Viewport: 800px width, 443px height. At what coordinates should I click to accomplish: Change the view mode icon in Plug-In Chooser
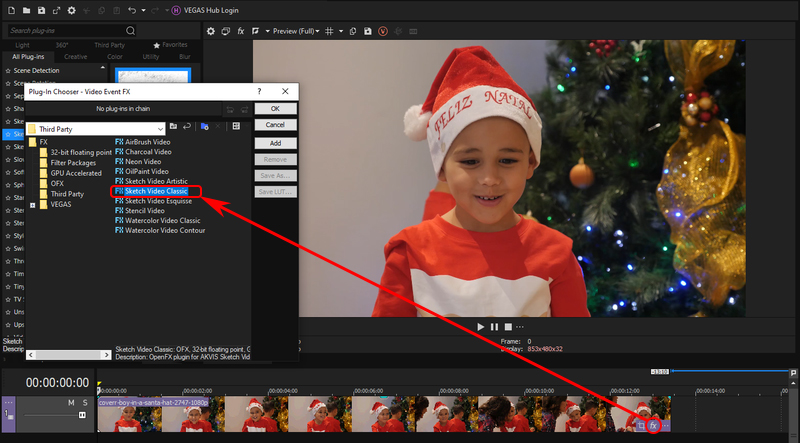click(x=236, y=126)
